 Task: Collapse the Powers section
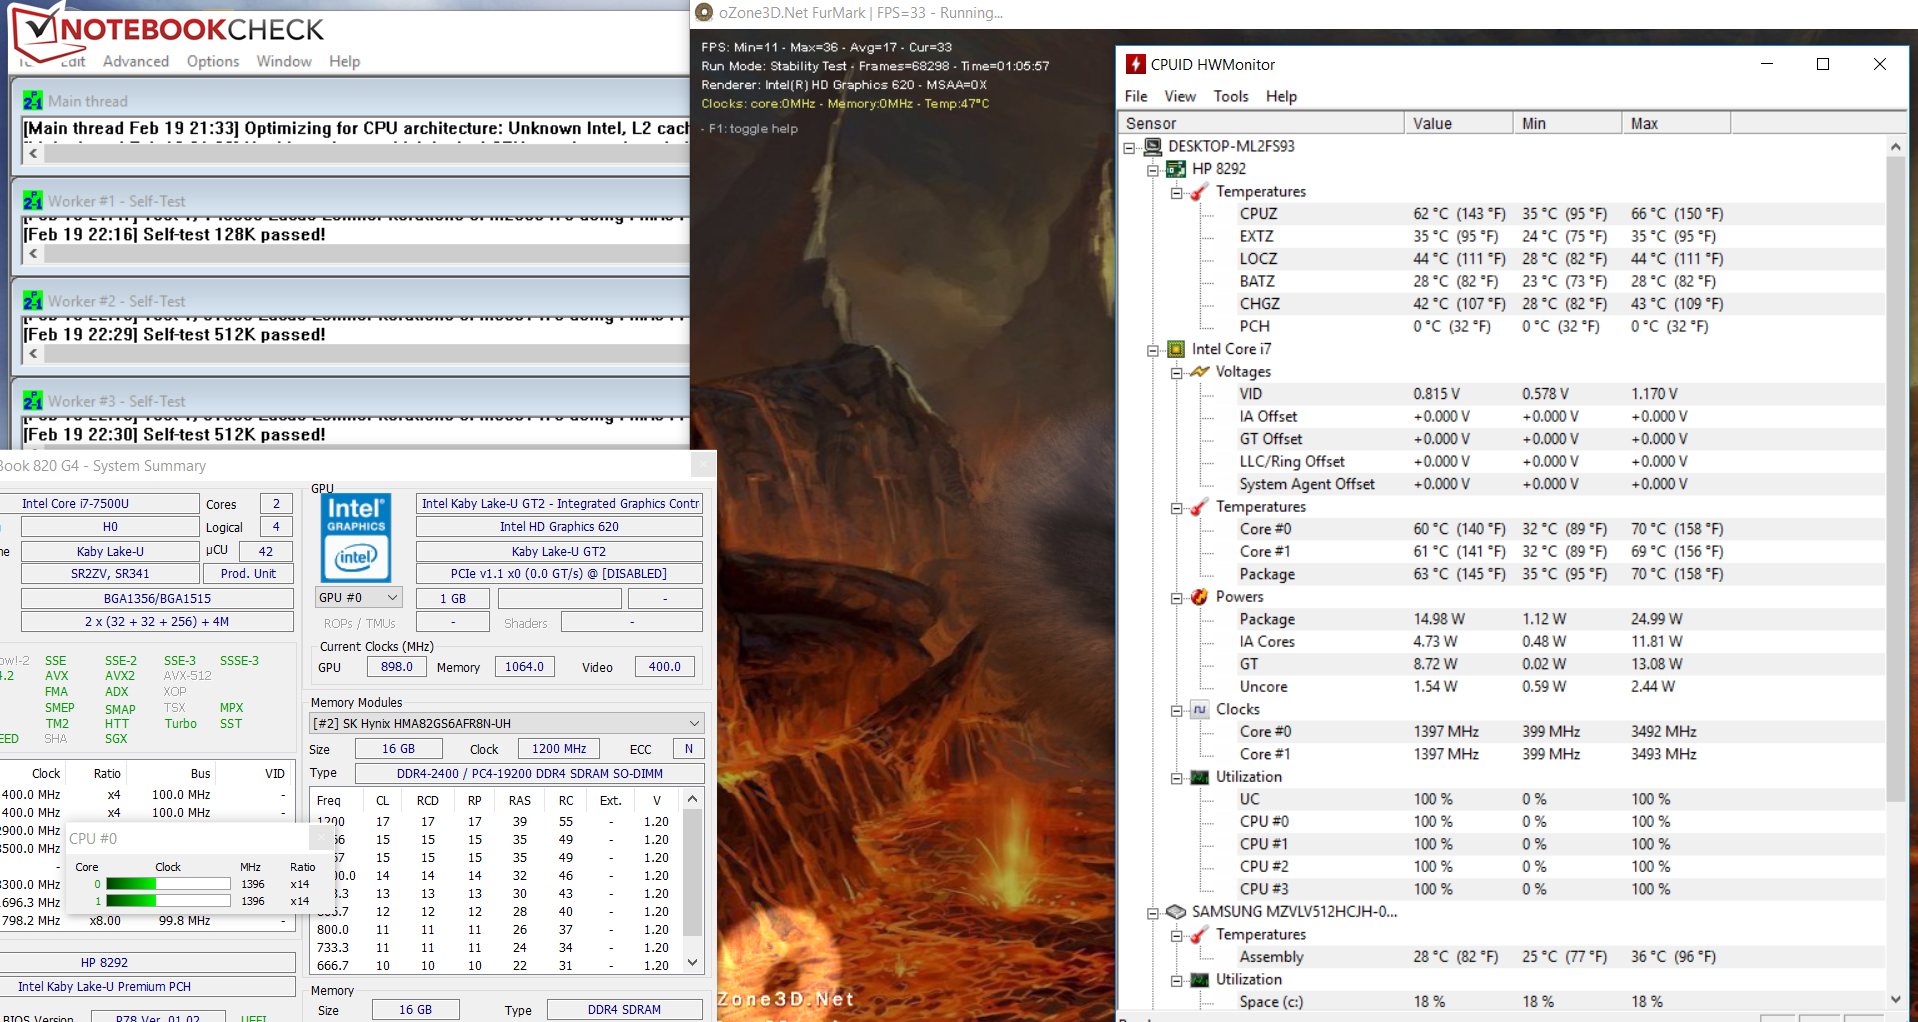point(1177,598)
